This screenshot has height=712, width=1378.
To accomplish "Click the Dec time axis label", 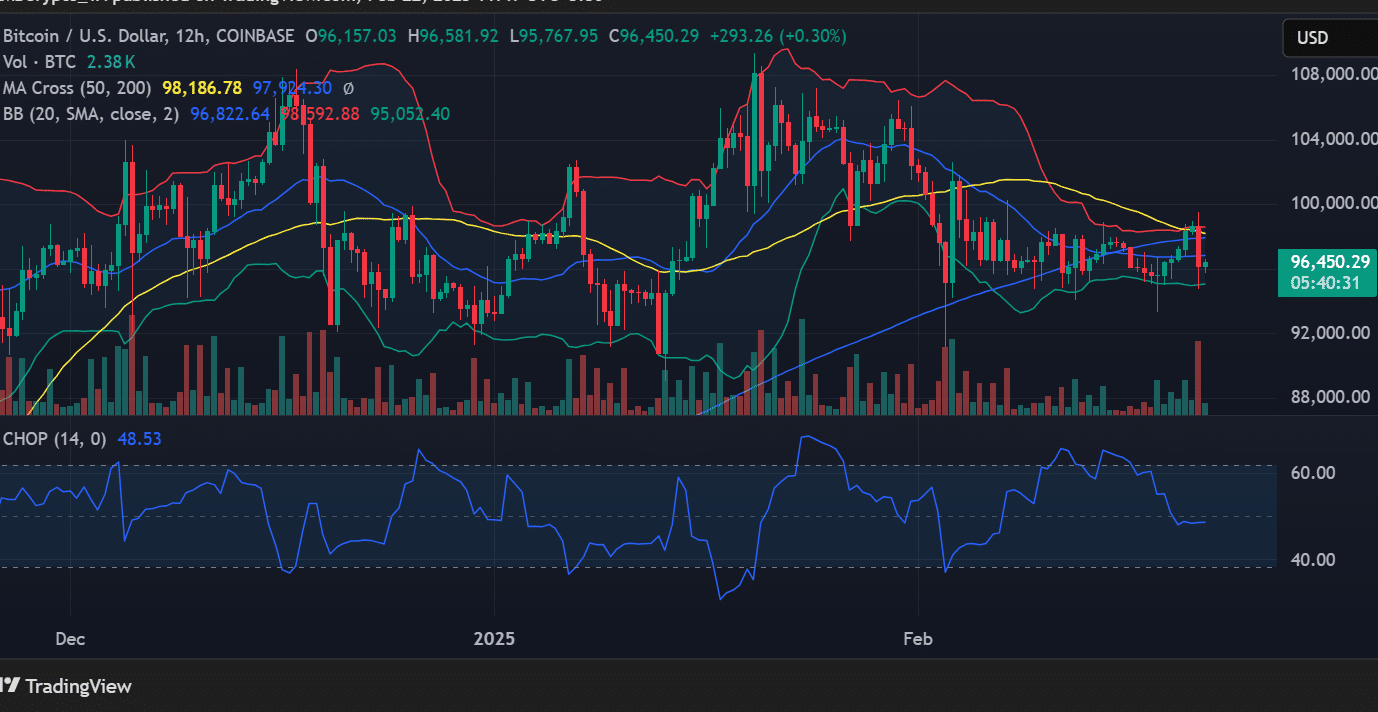I will (x=71, y=638).
